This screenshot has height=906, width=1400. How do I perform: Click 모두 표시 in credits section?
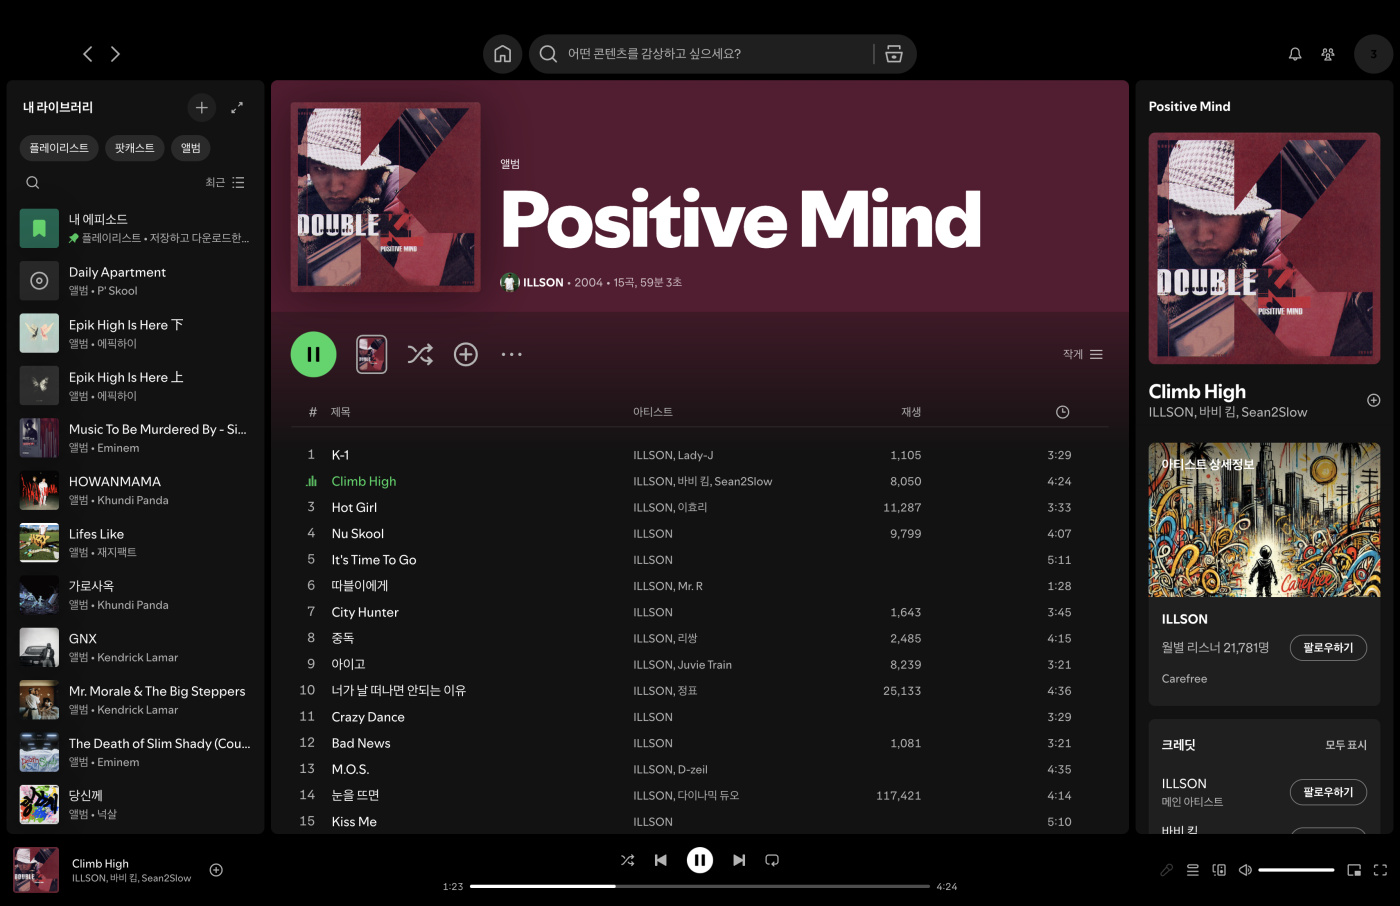1345,745
